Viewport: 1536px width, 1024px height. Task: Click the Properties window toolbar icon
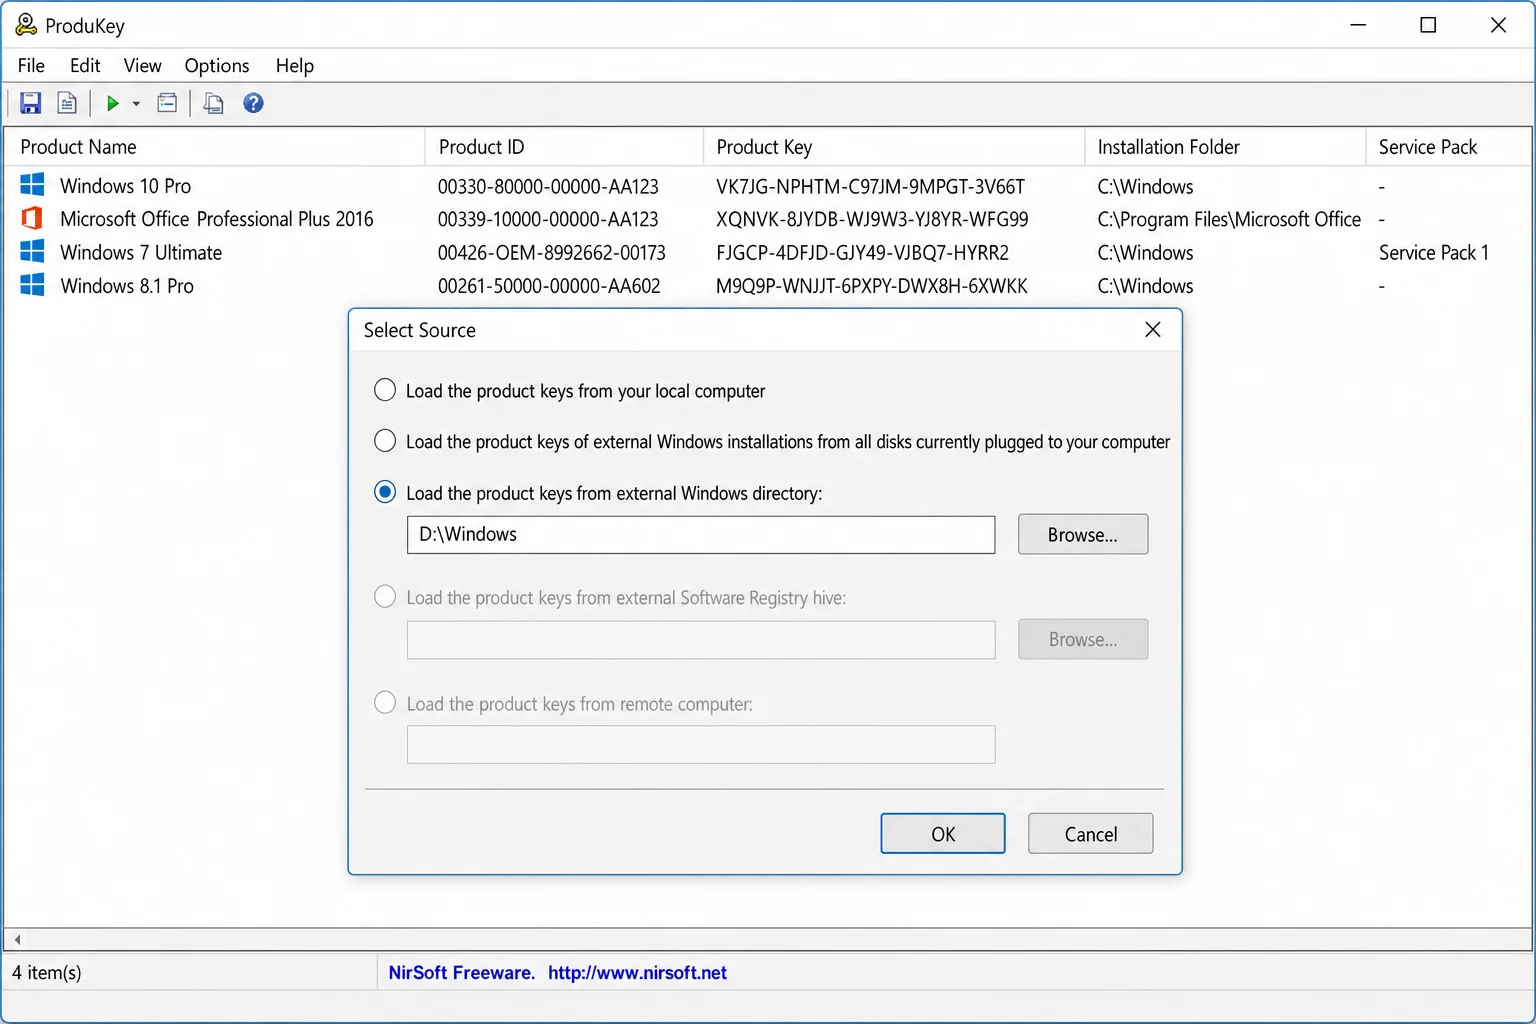167,103
